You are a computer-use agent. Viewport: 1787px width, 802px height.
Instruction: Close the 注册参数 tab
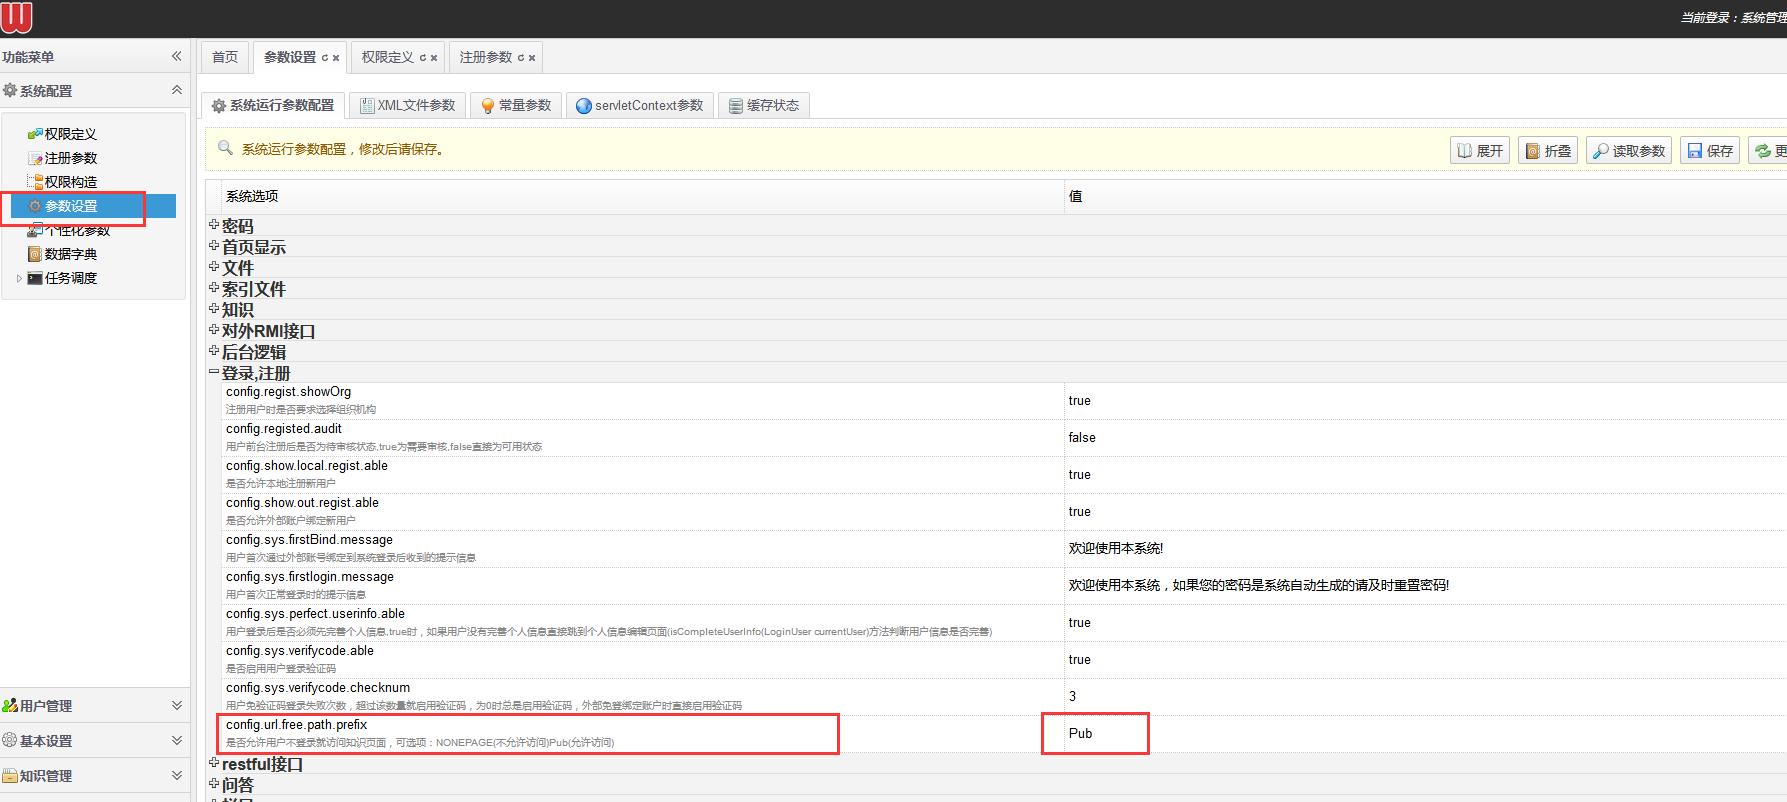pyautogui.click(x=532, y=58)
